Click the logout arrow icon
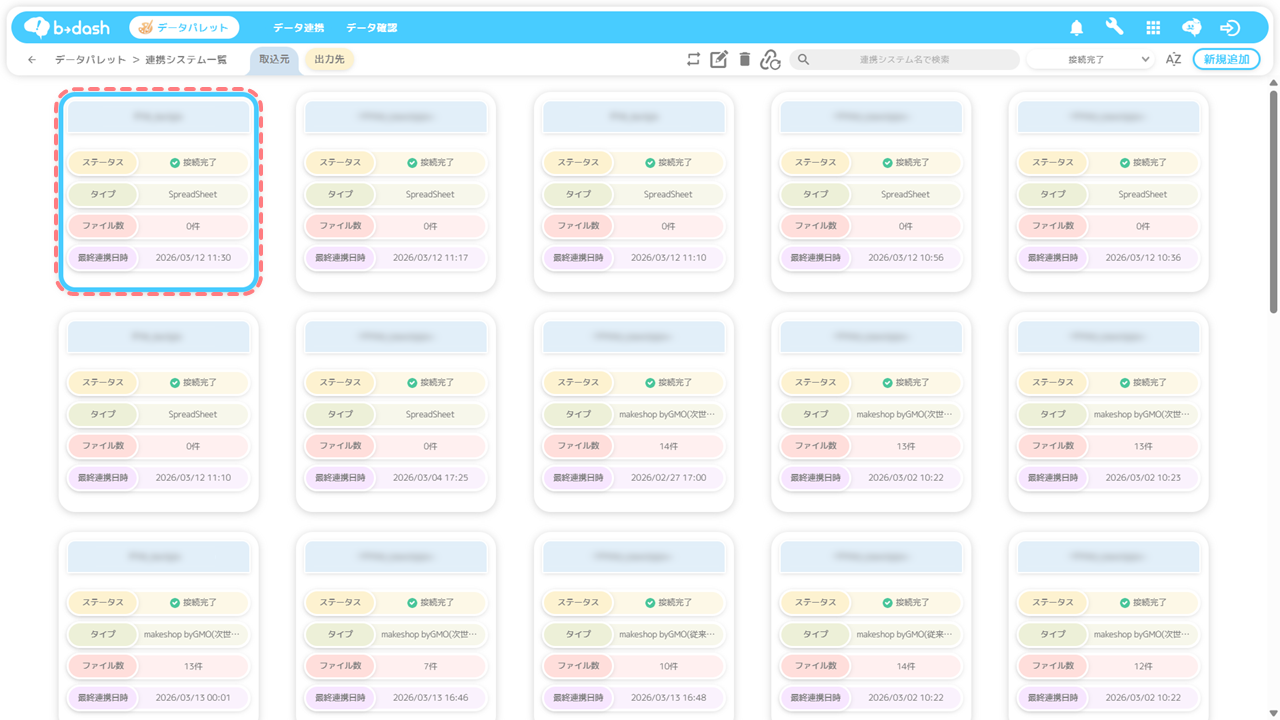 pyautogui.click(x=1230, y=28)
